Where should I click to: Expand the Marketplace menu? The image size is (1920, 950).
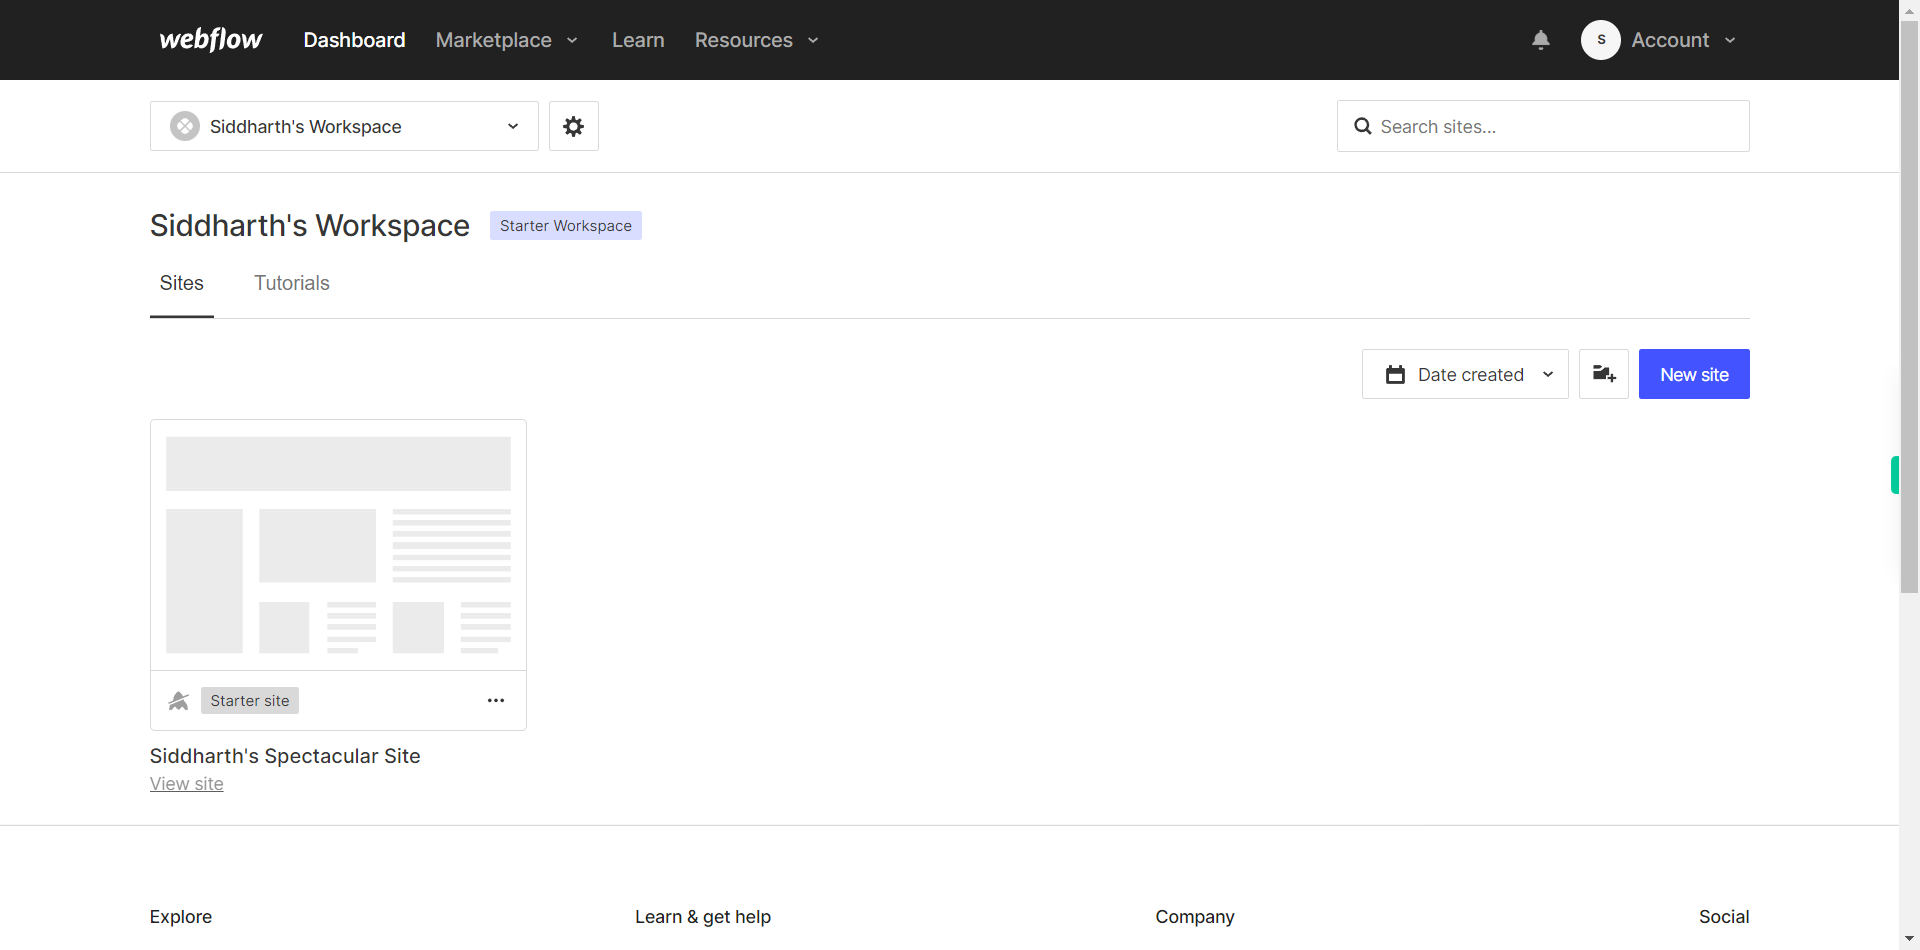507,40
